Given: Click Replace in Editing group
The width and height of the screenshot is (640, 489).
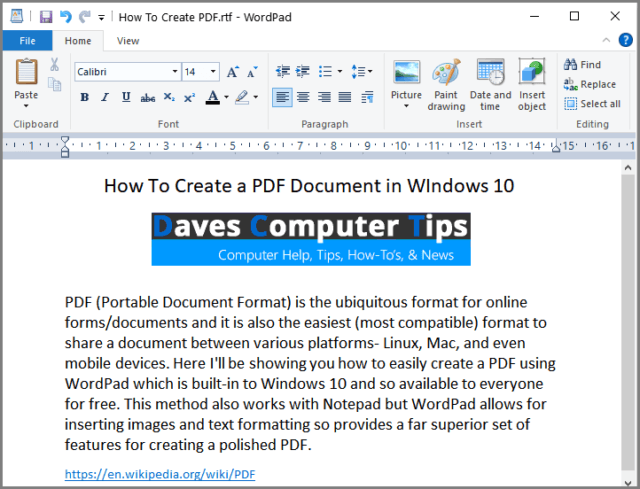Looking at the screenshot, I should (x=590, y=84).
